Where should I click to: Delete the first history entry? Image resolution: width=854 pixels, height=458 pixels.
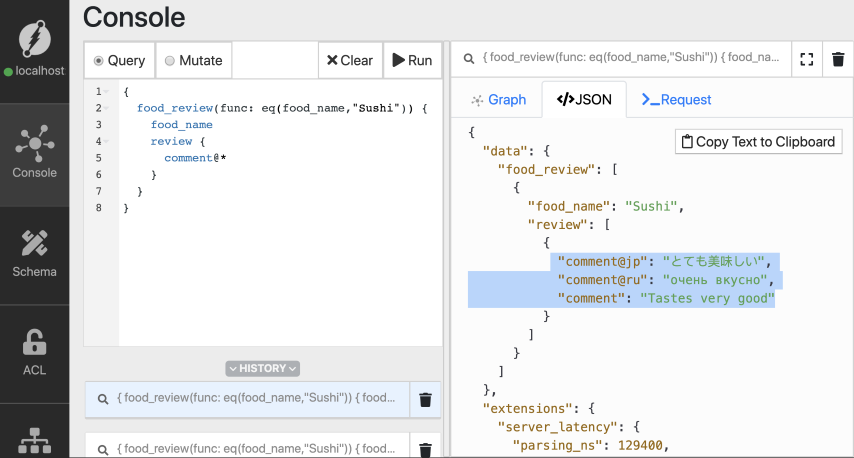coord(425,399)
